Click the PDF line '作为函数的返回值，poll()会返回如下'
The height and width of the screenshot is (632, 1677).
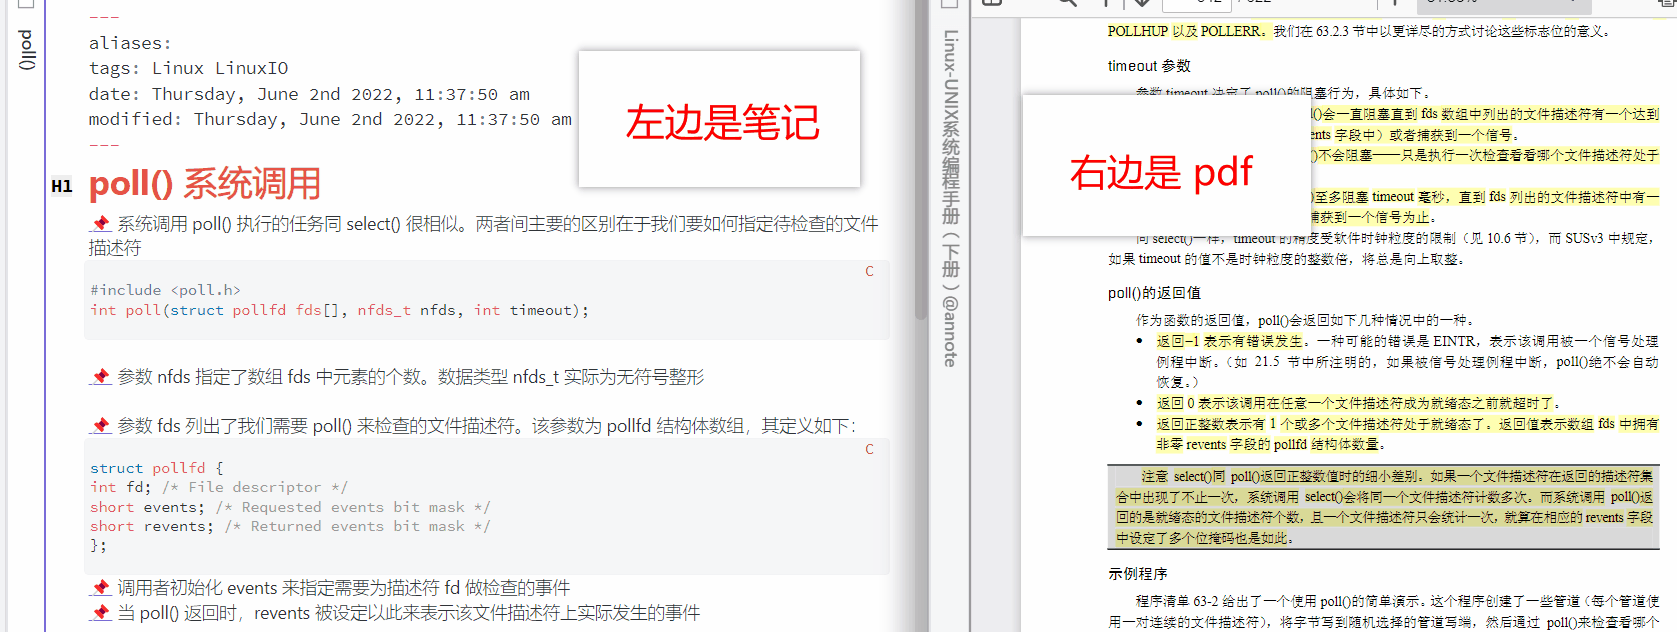1306,320
